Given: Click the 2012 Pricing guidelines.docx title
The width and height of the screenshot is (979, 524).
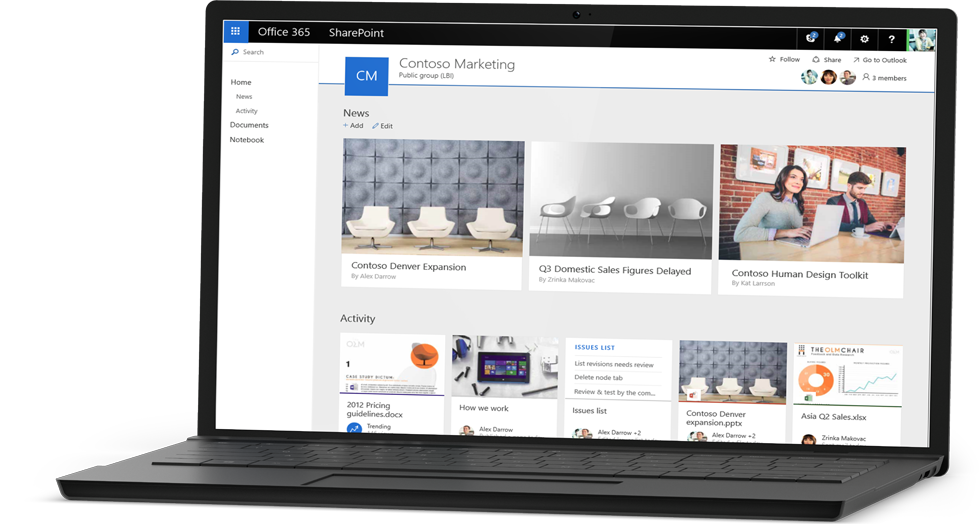Looking at the screenshot, I should [x=375, y=409].
